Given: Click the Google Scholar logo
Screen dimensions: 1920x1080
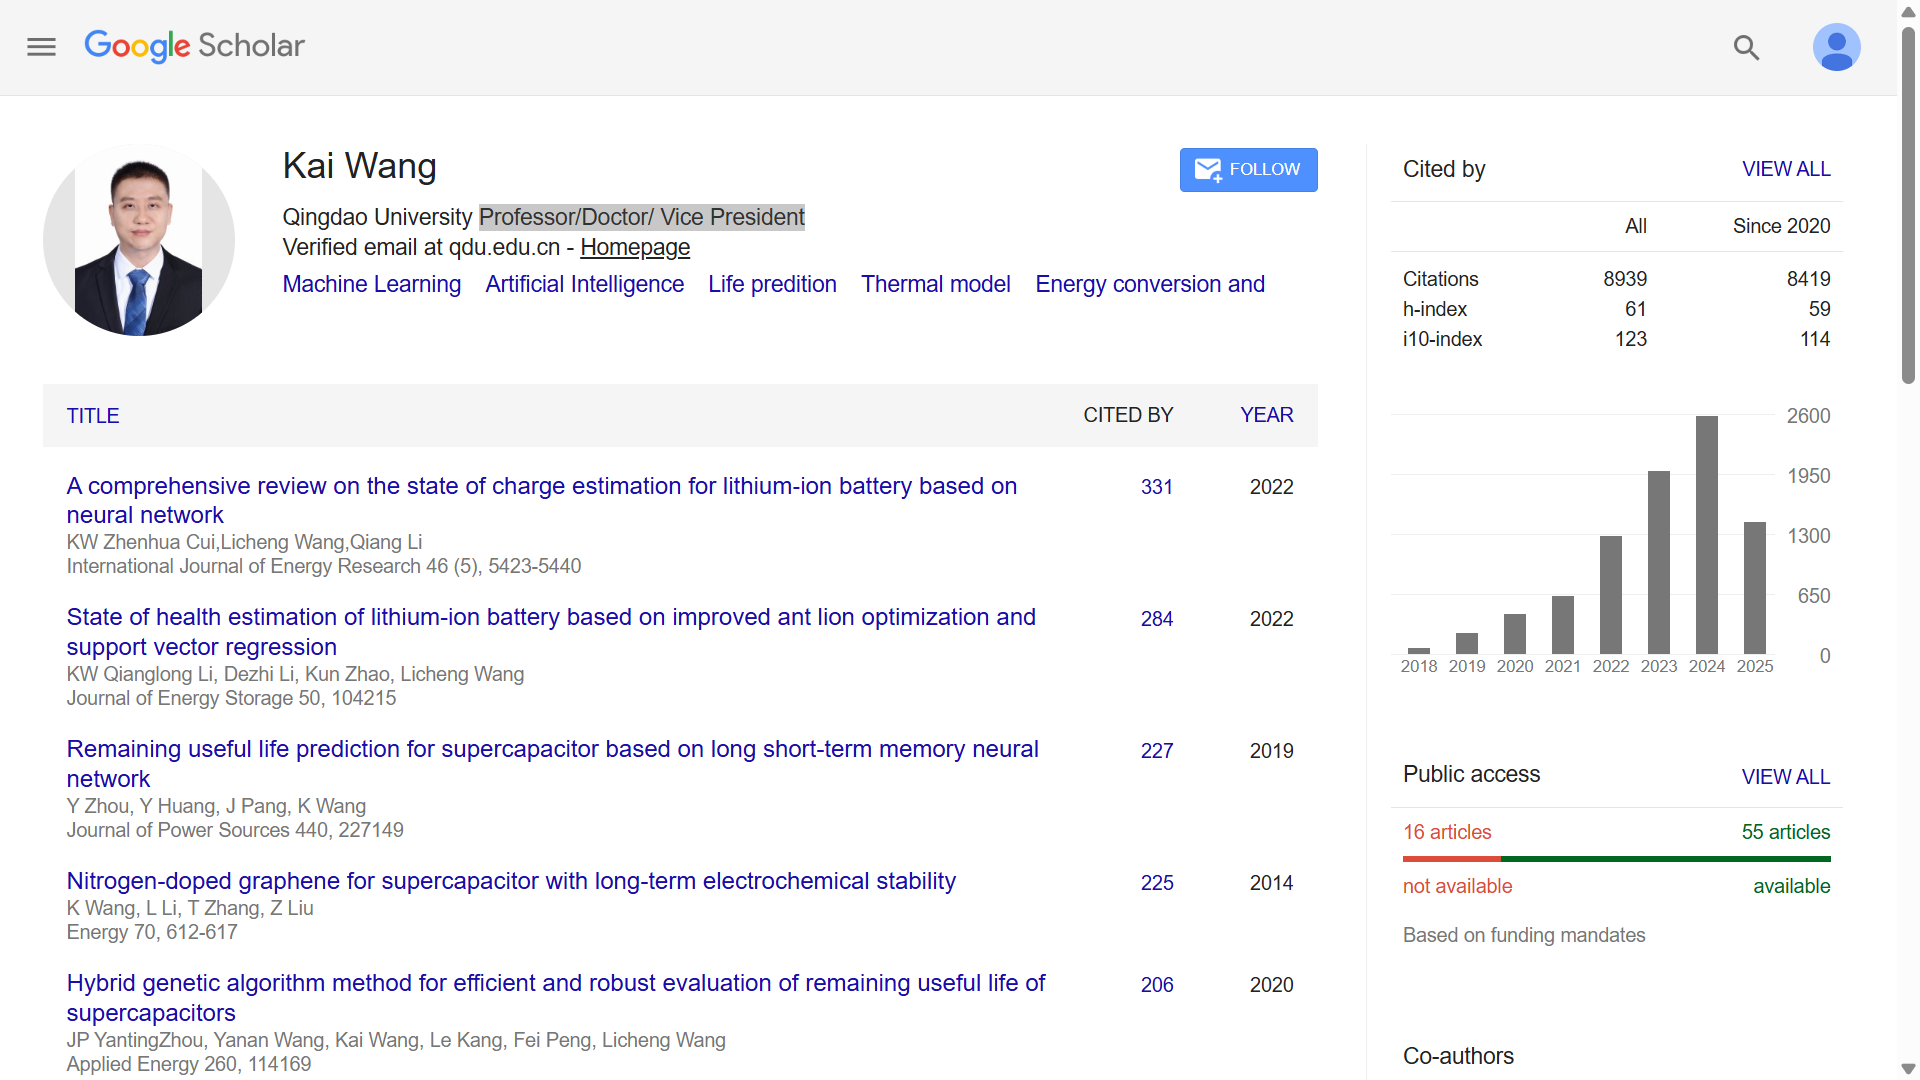Looking at the screenshot, I should tap(195, 46).
